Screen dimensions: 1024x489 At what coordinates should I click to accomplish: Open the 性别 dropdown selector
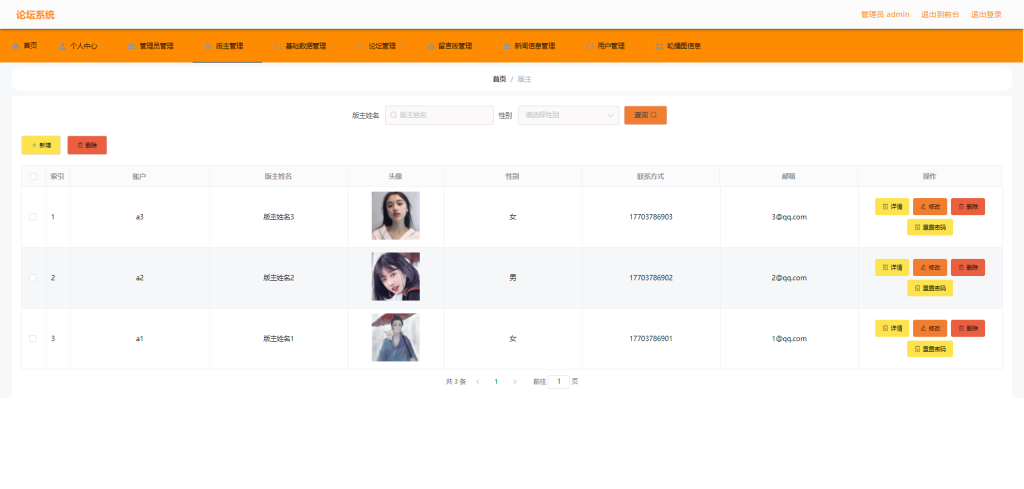(568, 115)
